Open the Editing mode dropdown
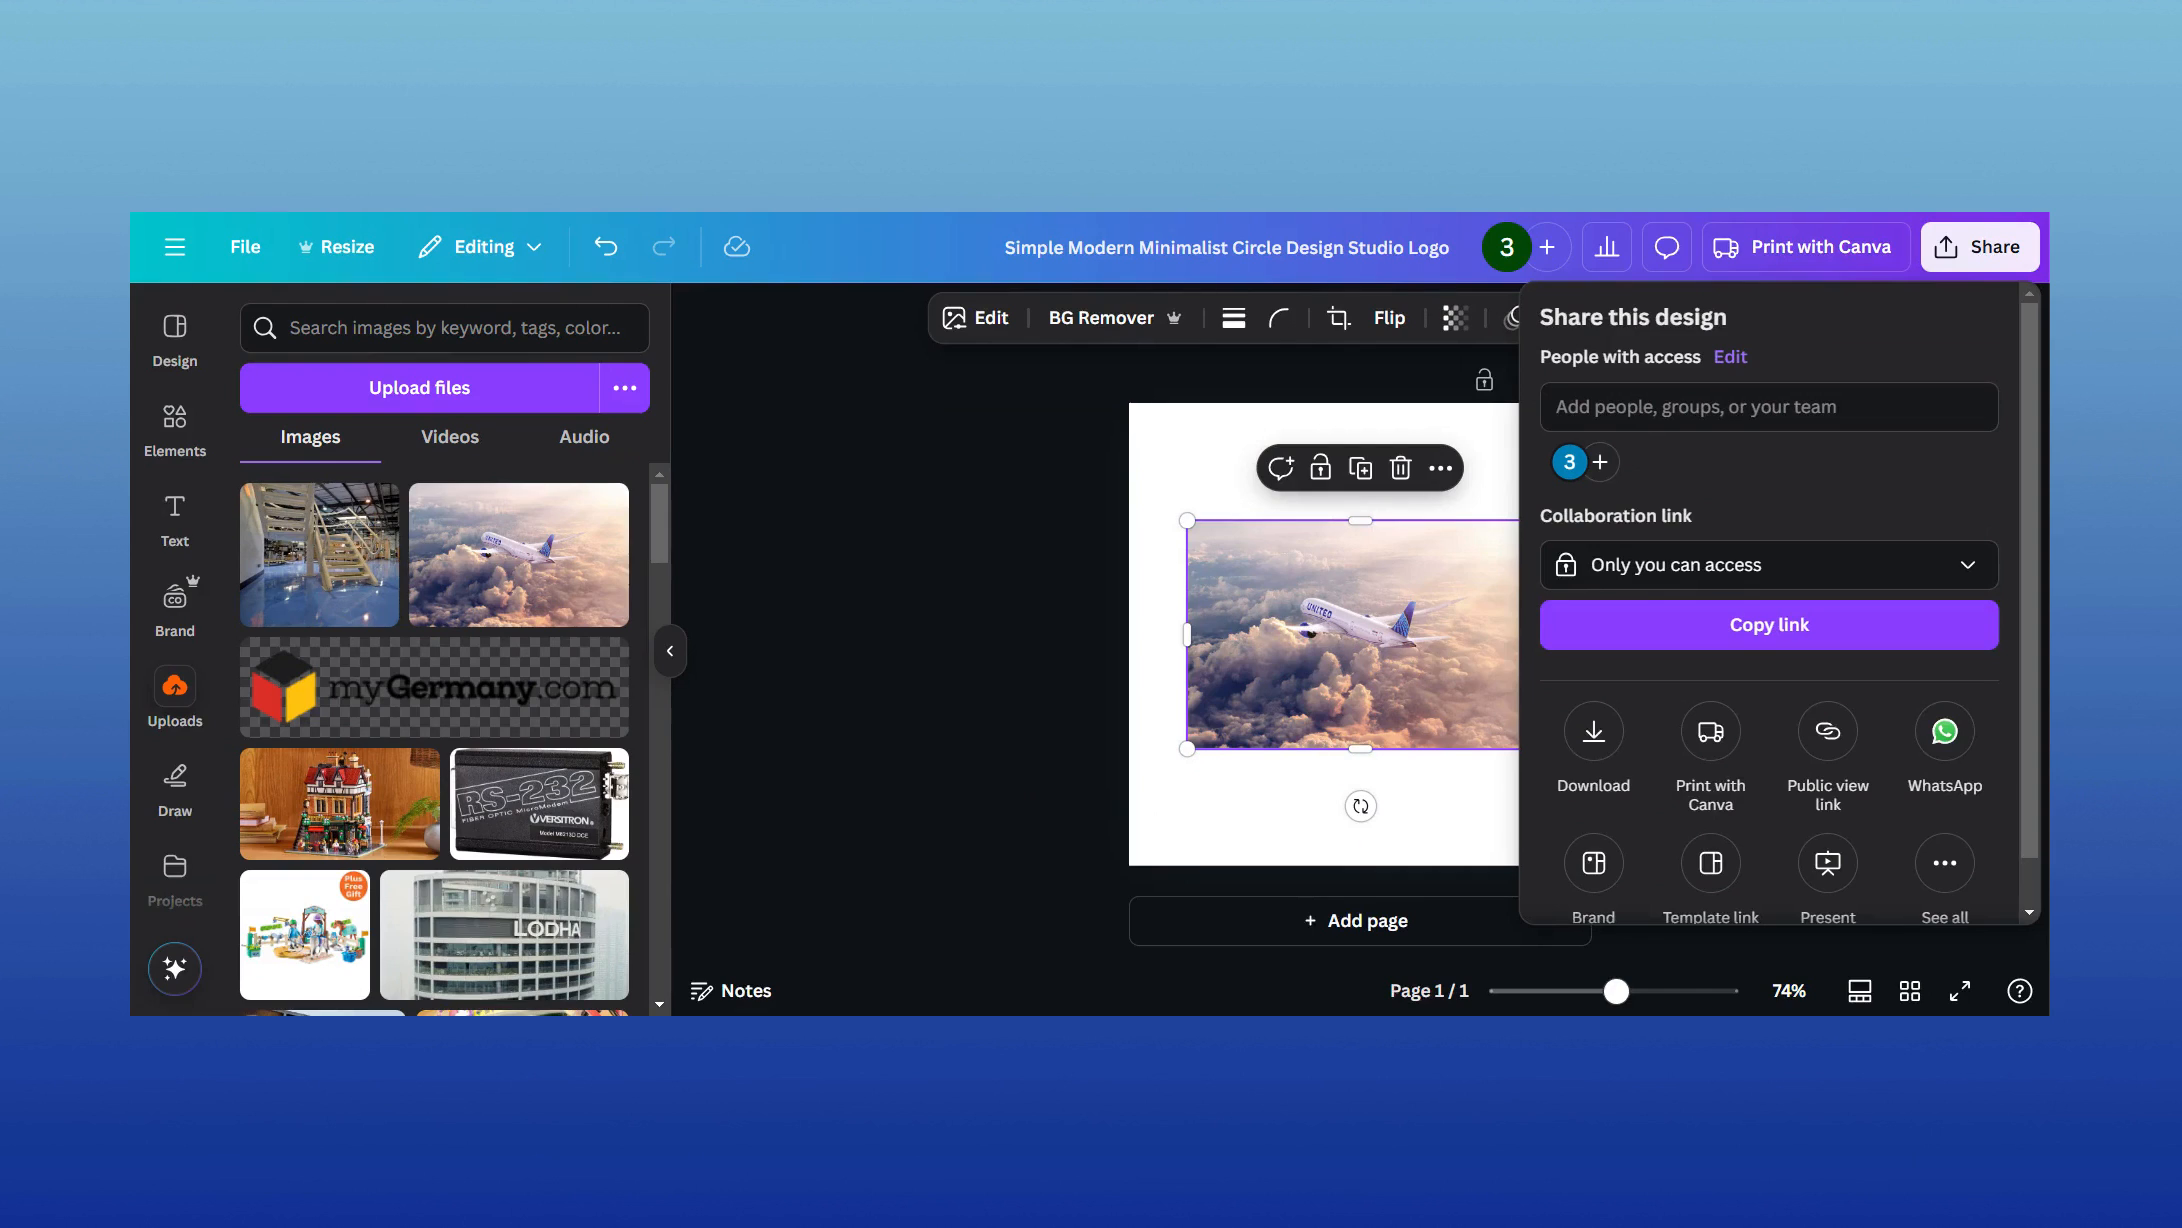The image size is (2182, 1228). [x=480, y=246]
